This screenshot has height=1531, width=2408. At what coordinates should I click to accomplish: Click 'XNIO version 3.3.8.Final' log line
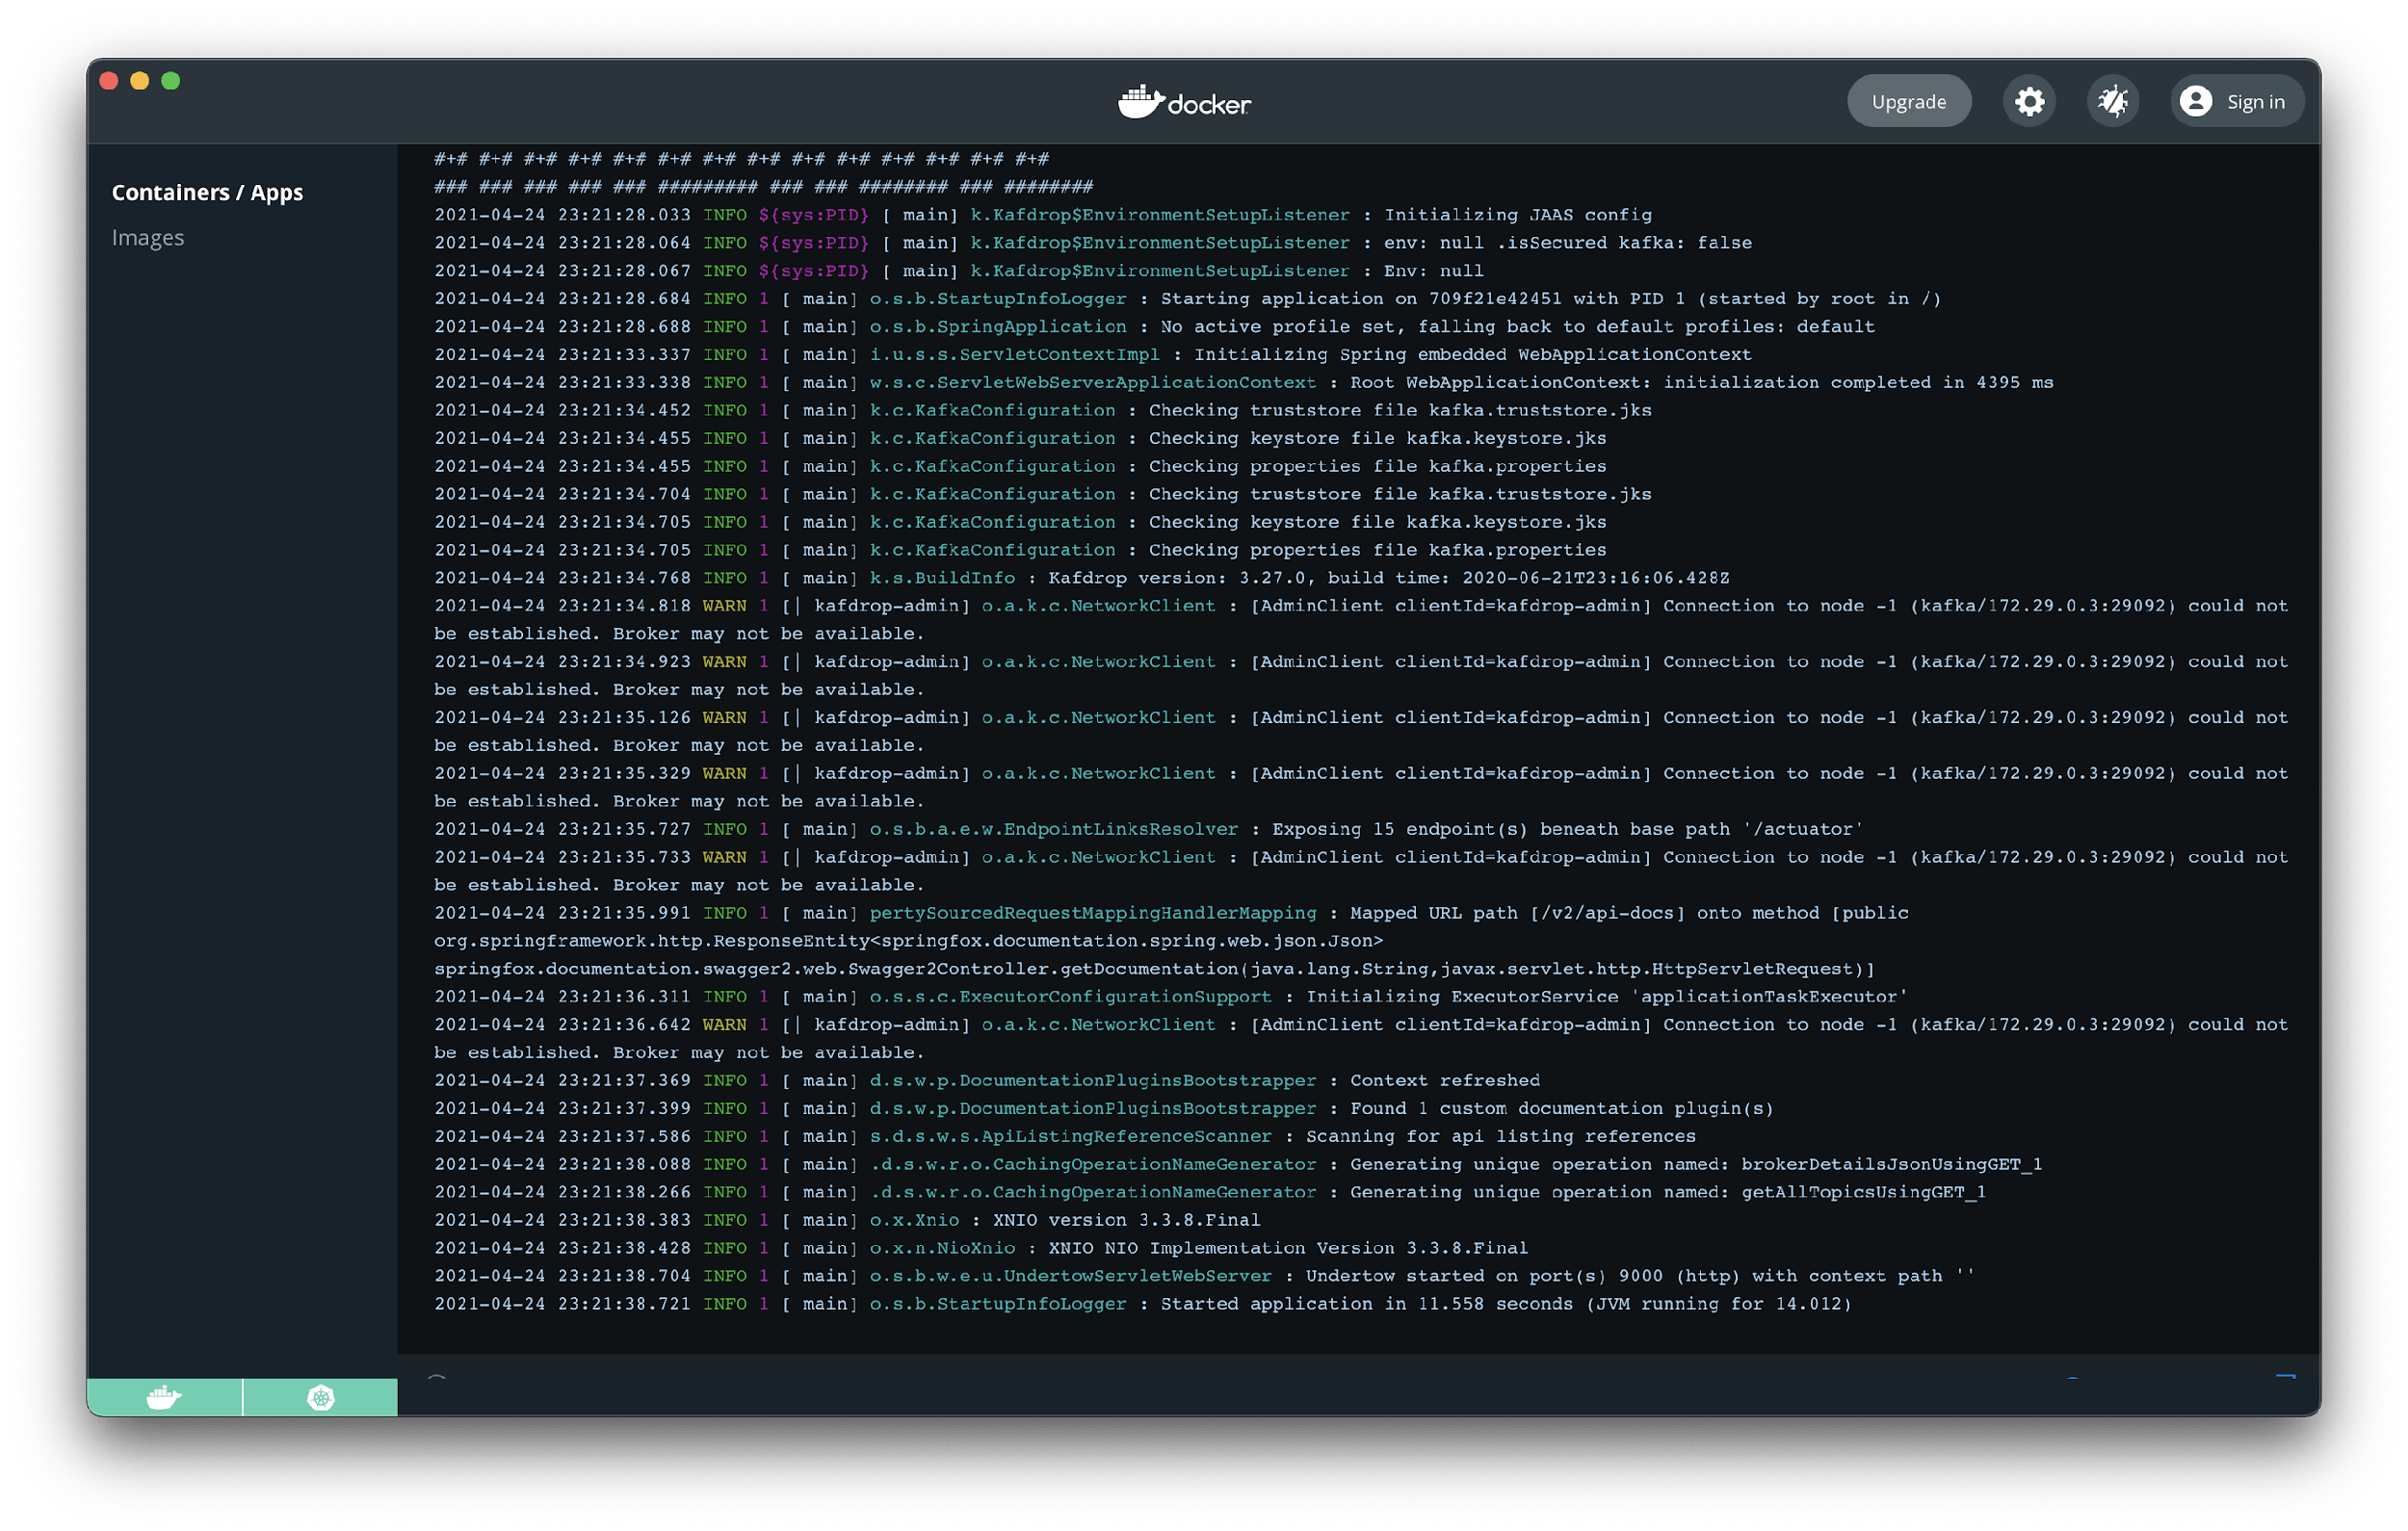[847, 1220]
